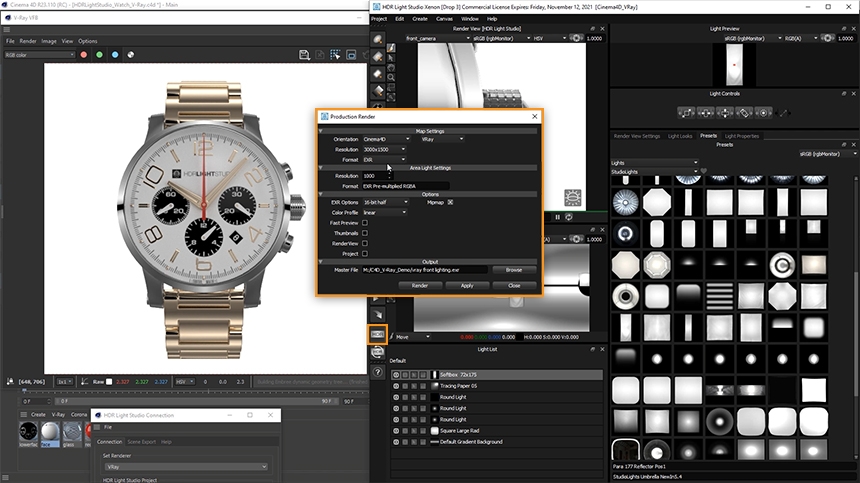860x483 pixels.
Task: Open the Project menu in HDR Light Studio
Action: point(379,19)
